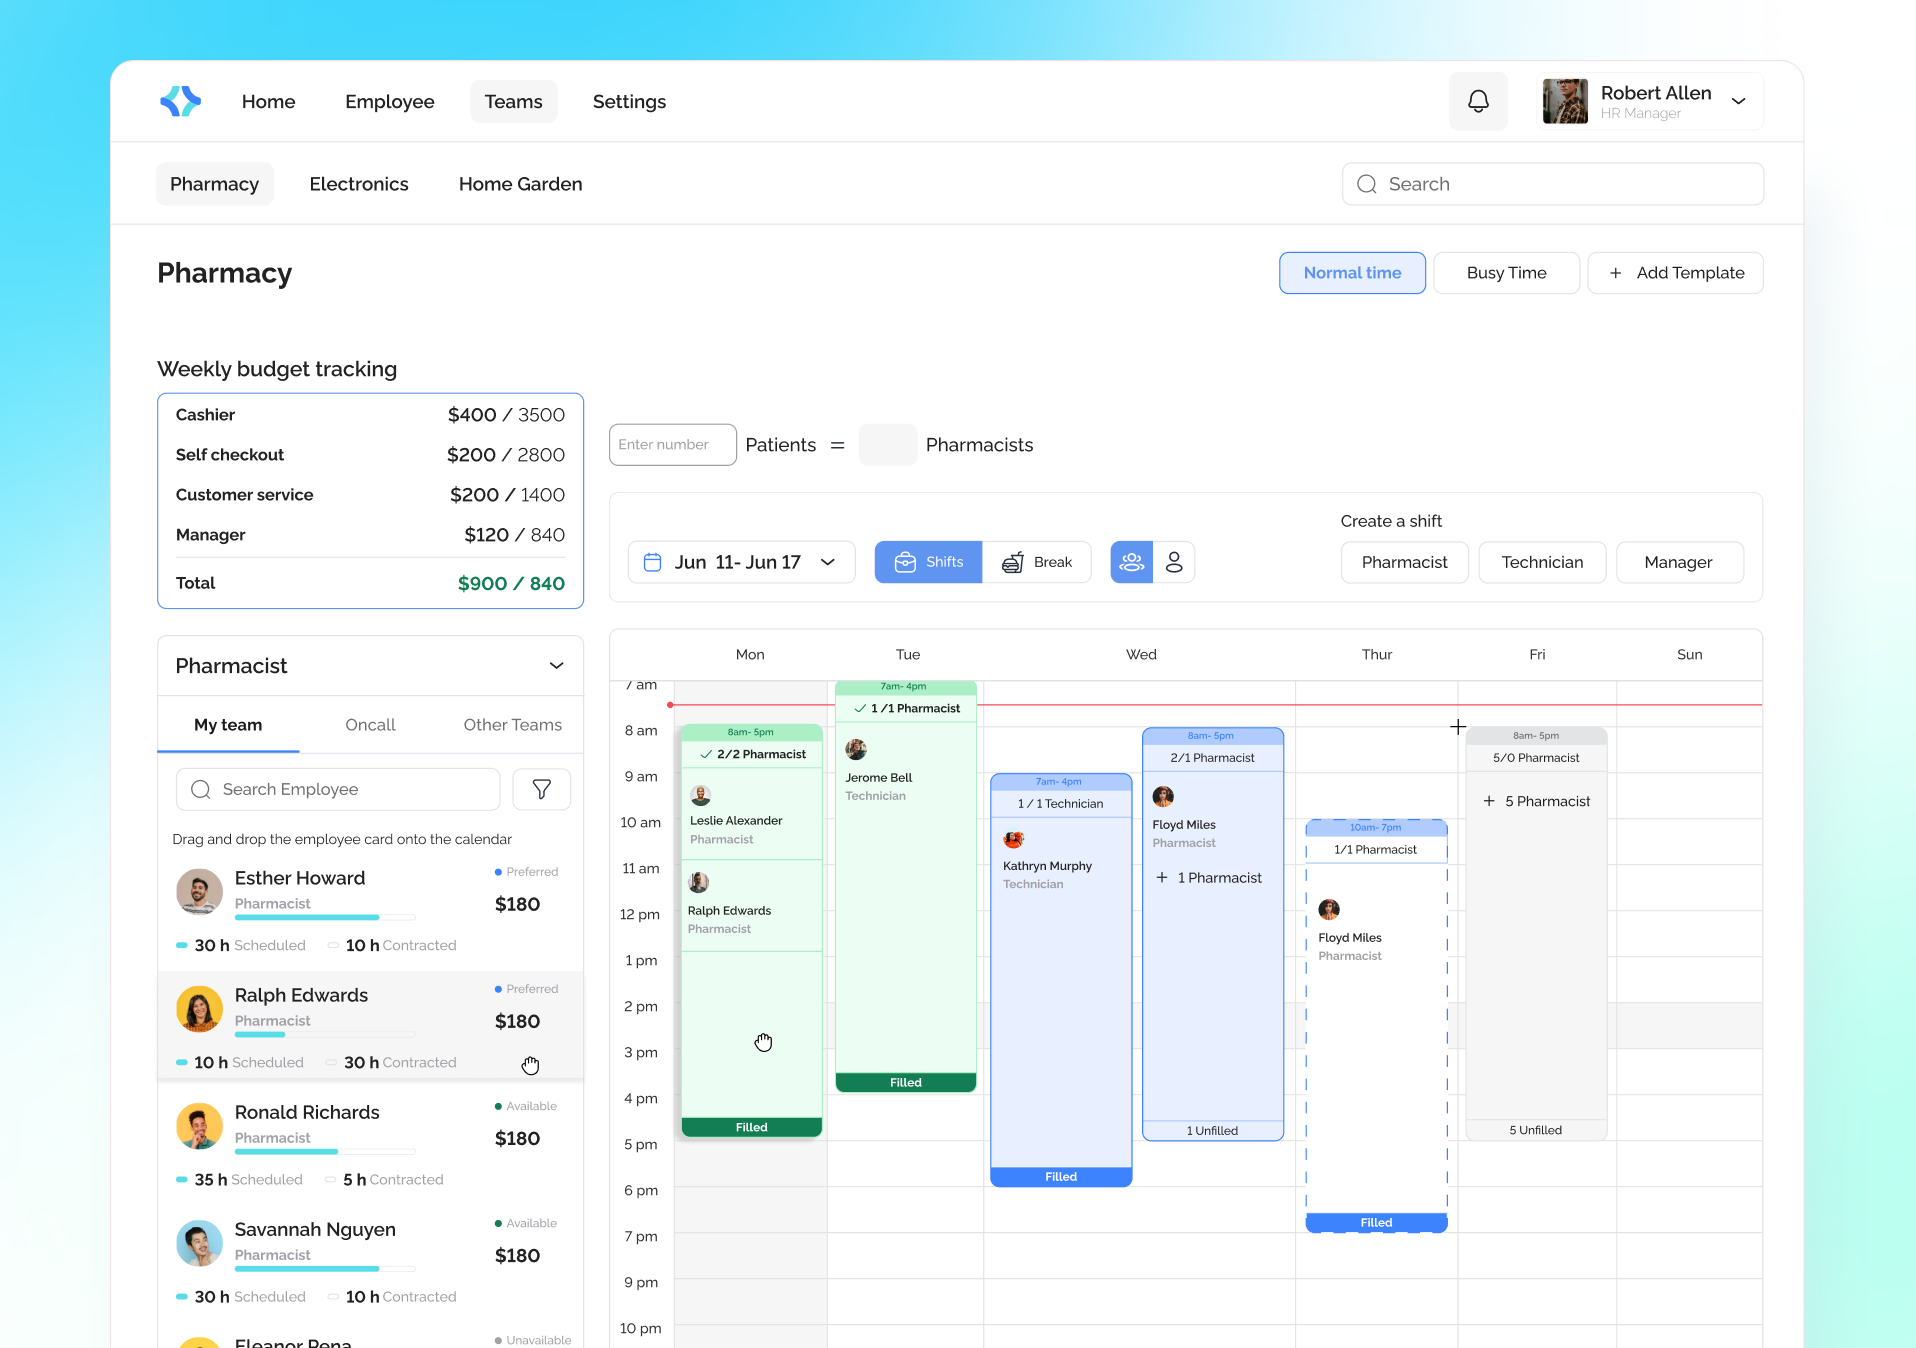Screen dimensions: 1916x1348
Task: Expand the Robert Allen account menu chevron
Action: click(x=1739, y=101)
